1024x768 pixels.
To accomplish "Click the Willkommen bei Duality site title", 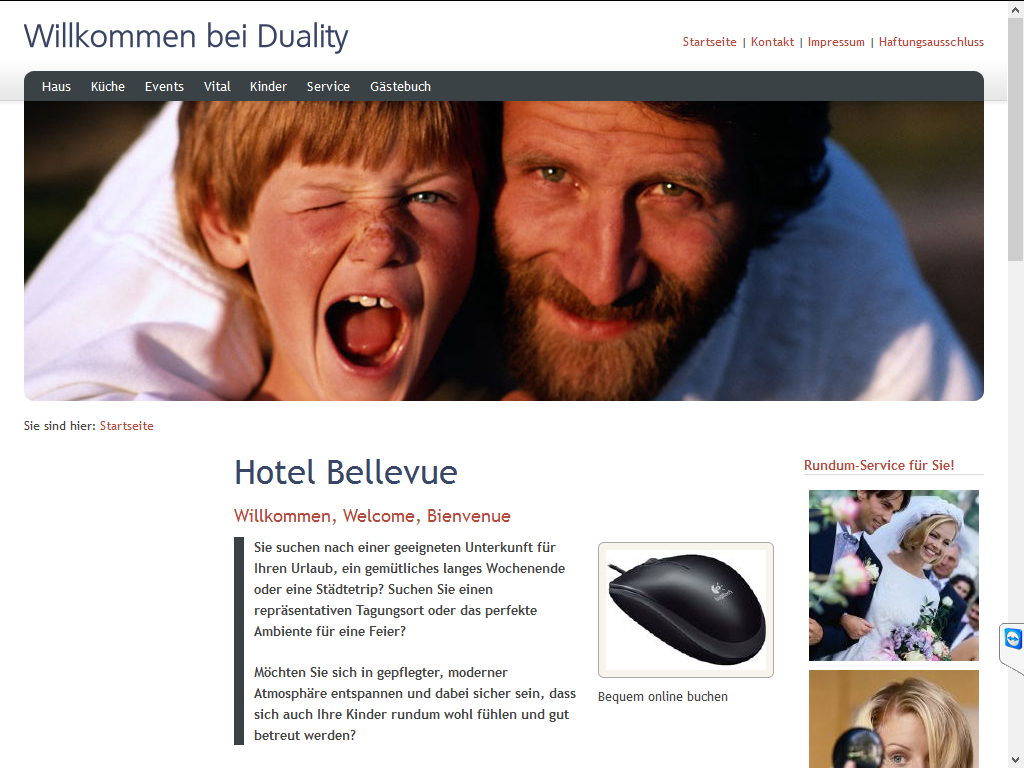I will 186,37.
